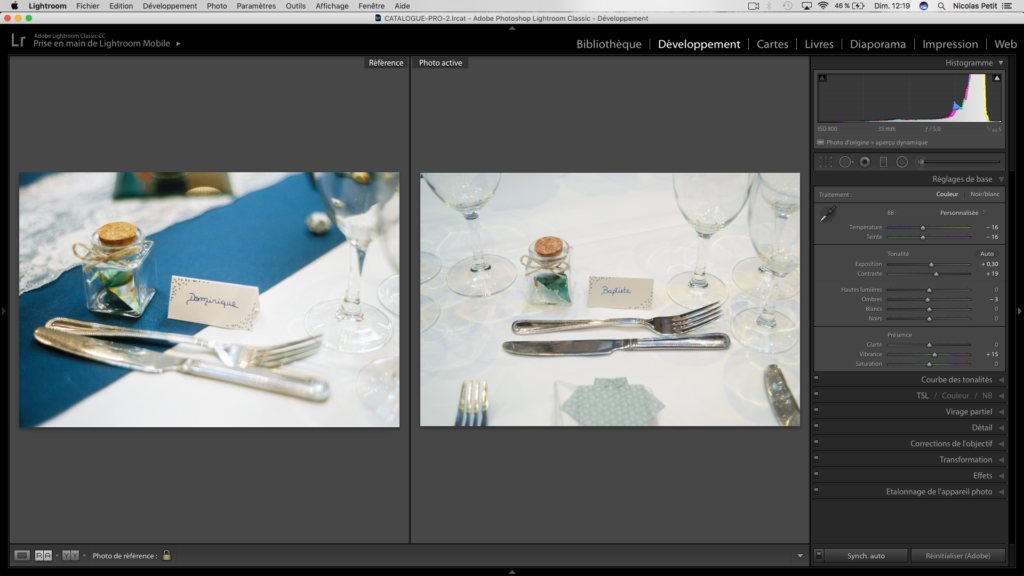Open toolbar content dropdown arrow at bottom
The image size is (1024, 576).
pos(800,556)
